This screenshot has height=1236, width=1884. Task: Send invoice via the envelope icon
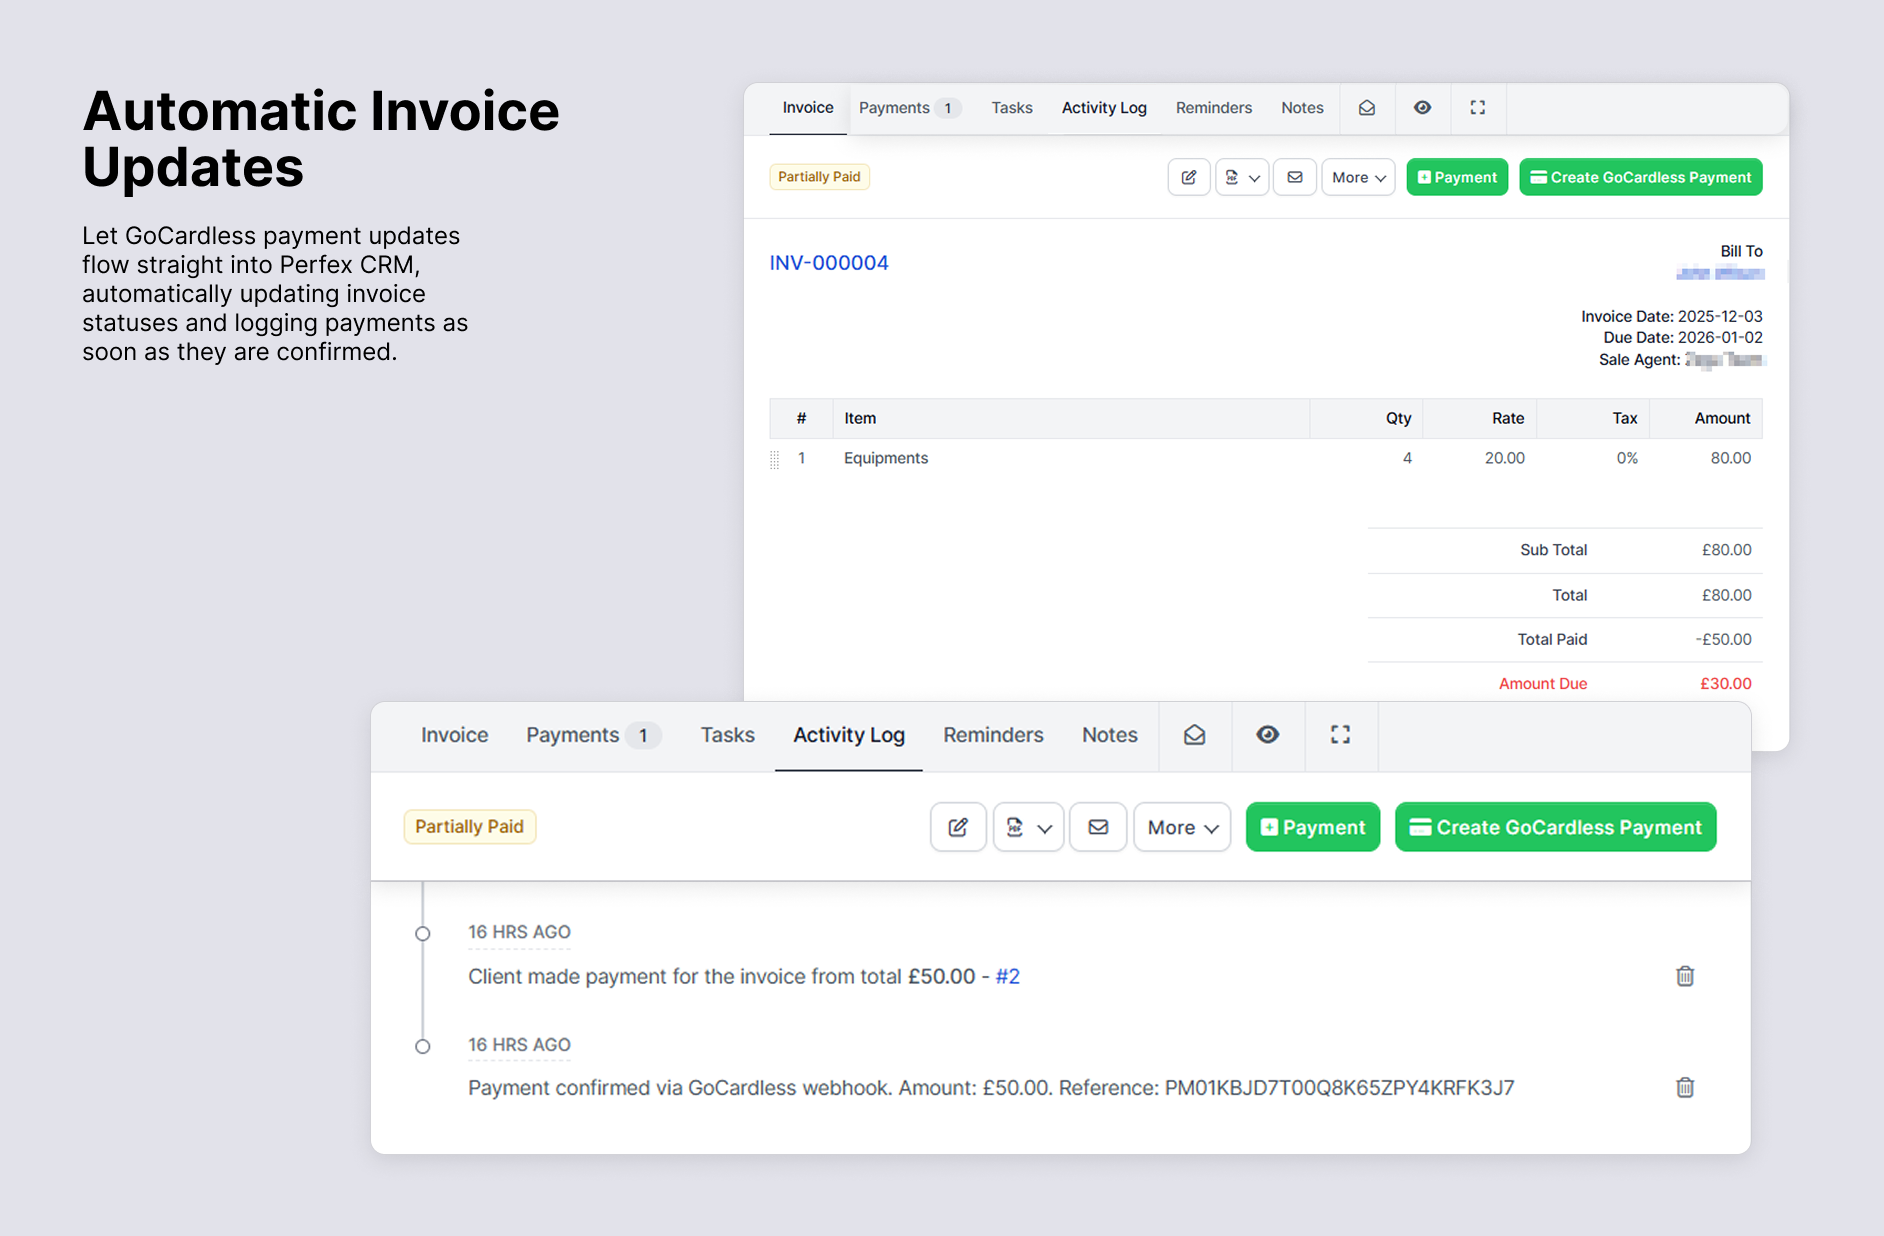[1295, 177]
